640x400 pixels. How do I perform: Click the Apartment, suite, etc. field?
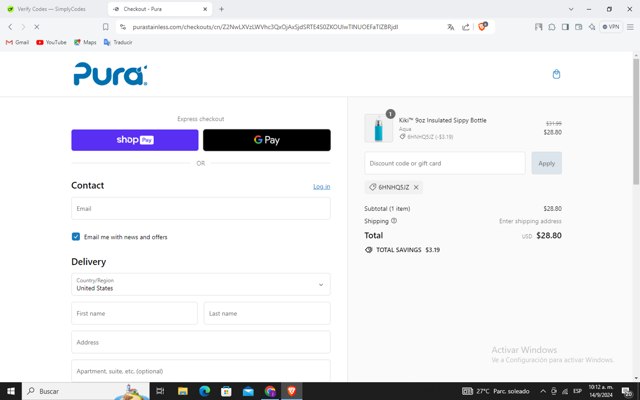coord(201,371)
